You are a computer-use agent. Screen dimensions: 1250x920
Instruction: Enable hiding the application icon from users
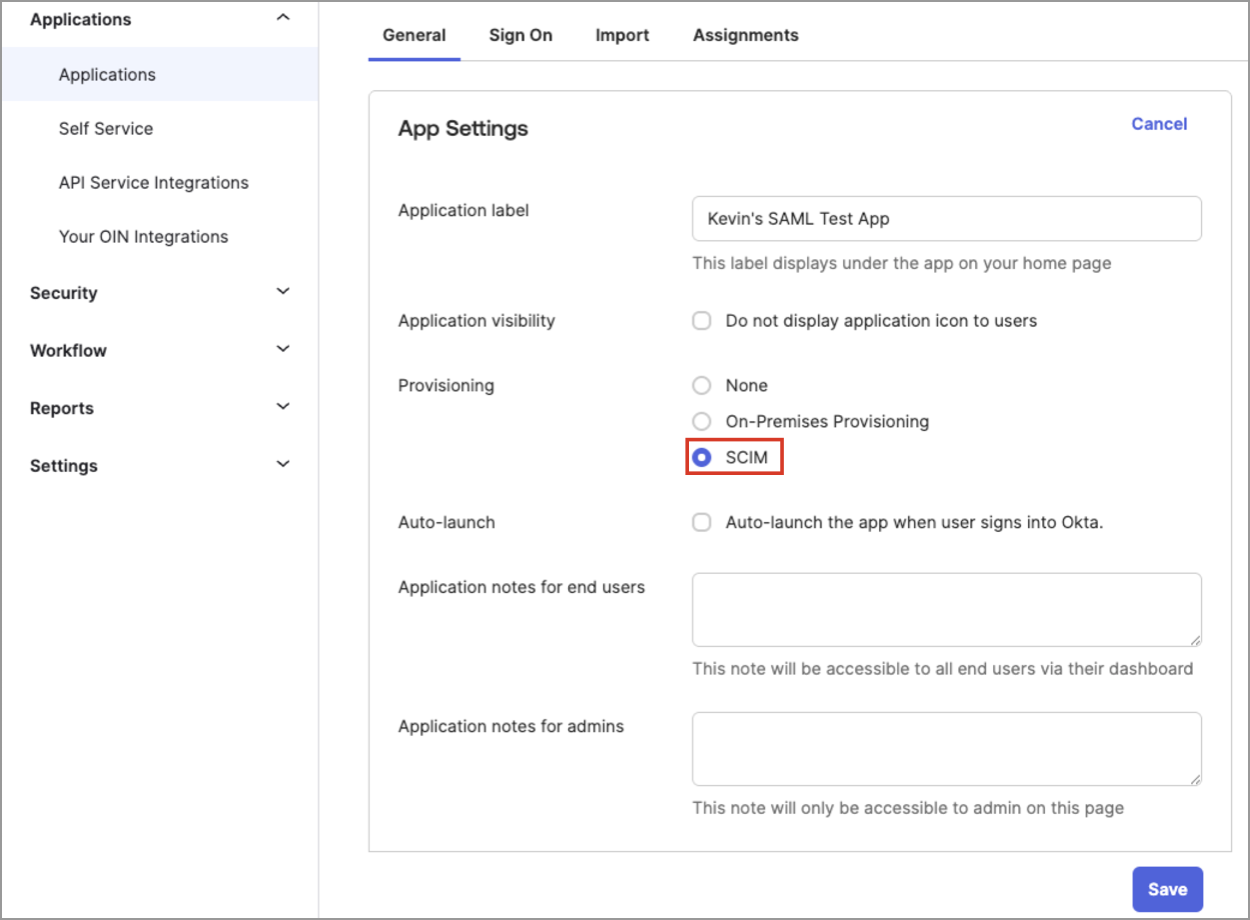pyautogui.click(x=701, y=320)
